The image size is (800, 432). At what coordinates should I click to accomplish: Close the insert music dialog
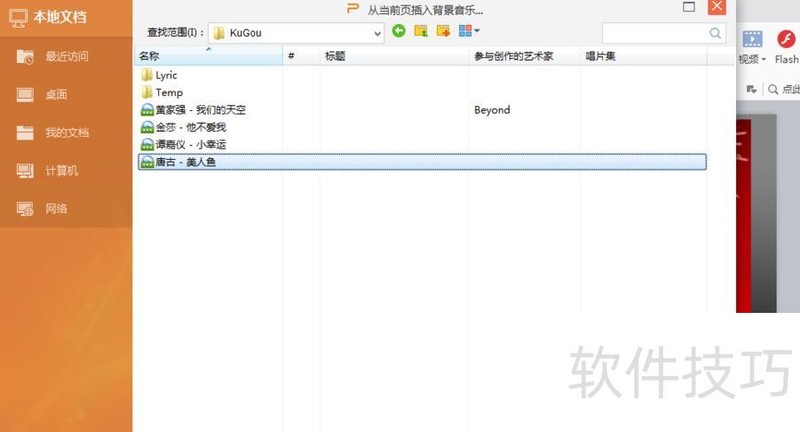pos(717,7)
